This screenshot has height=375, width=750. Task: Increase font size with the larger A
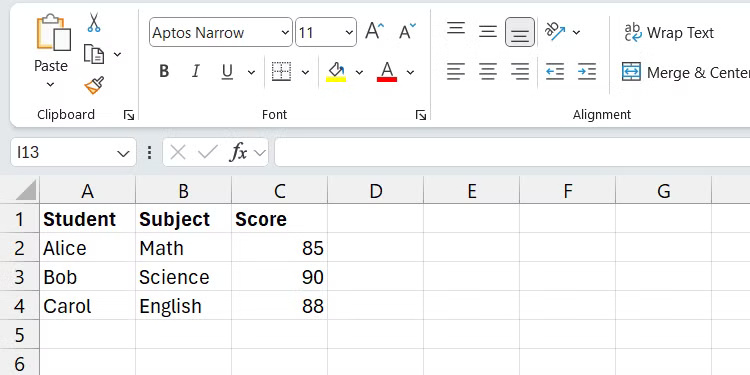point(375,32)
